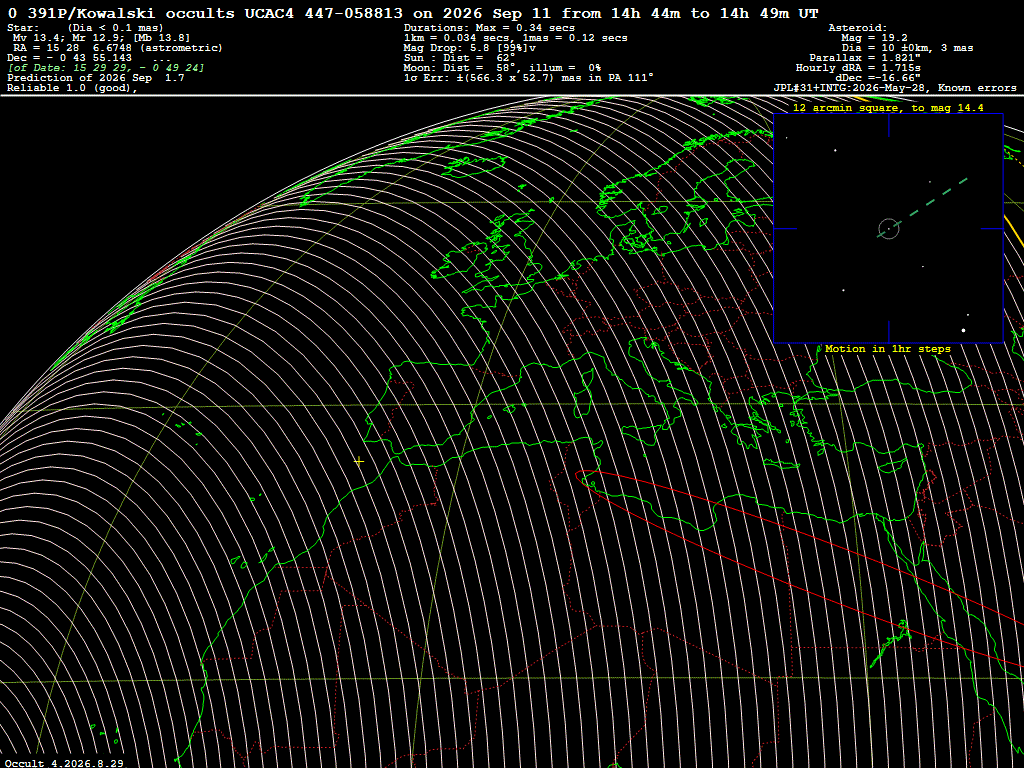
Task: Click the 'Mag Drop: 5.8' line
Action: tap(470, 48)
